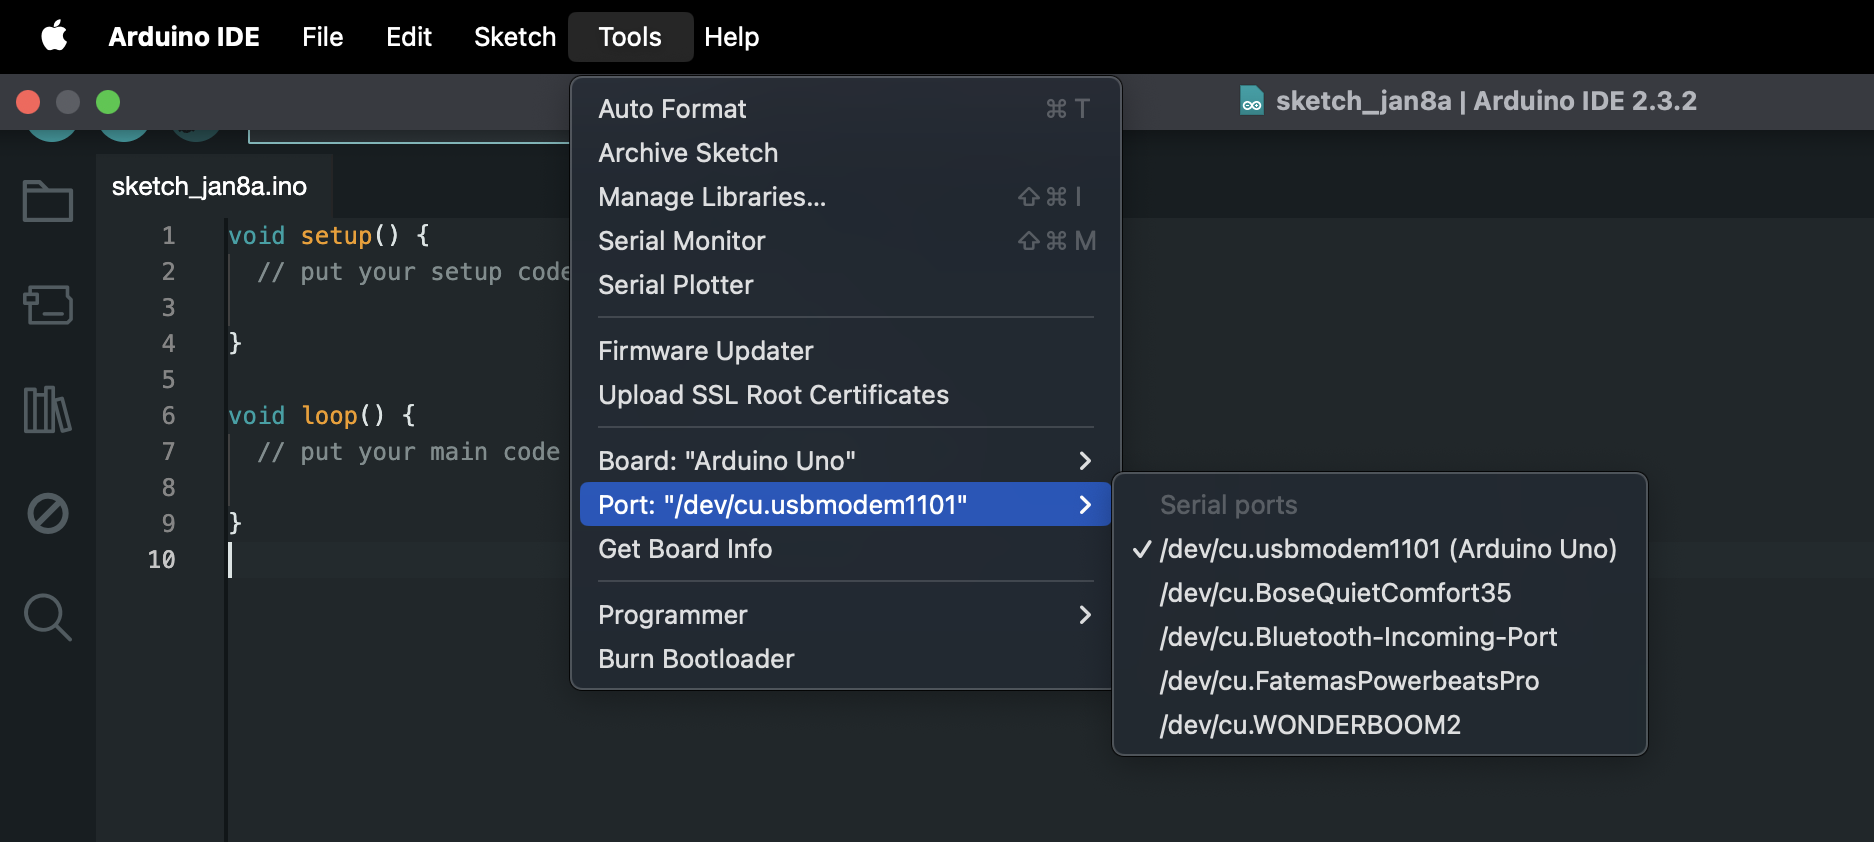Viewport: 1874px width, 842px height.
Task: Select port /dev/cu.Bluetooth-Incoming-Port
Action: 1380,637
